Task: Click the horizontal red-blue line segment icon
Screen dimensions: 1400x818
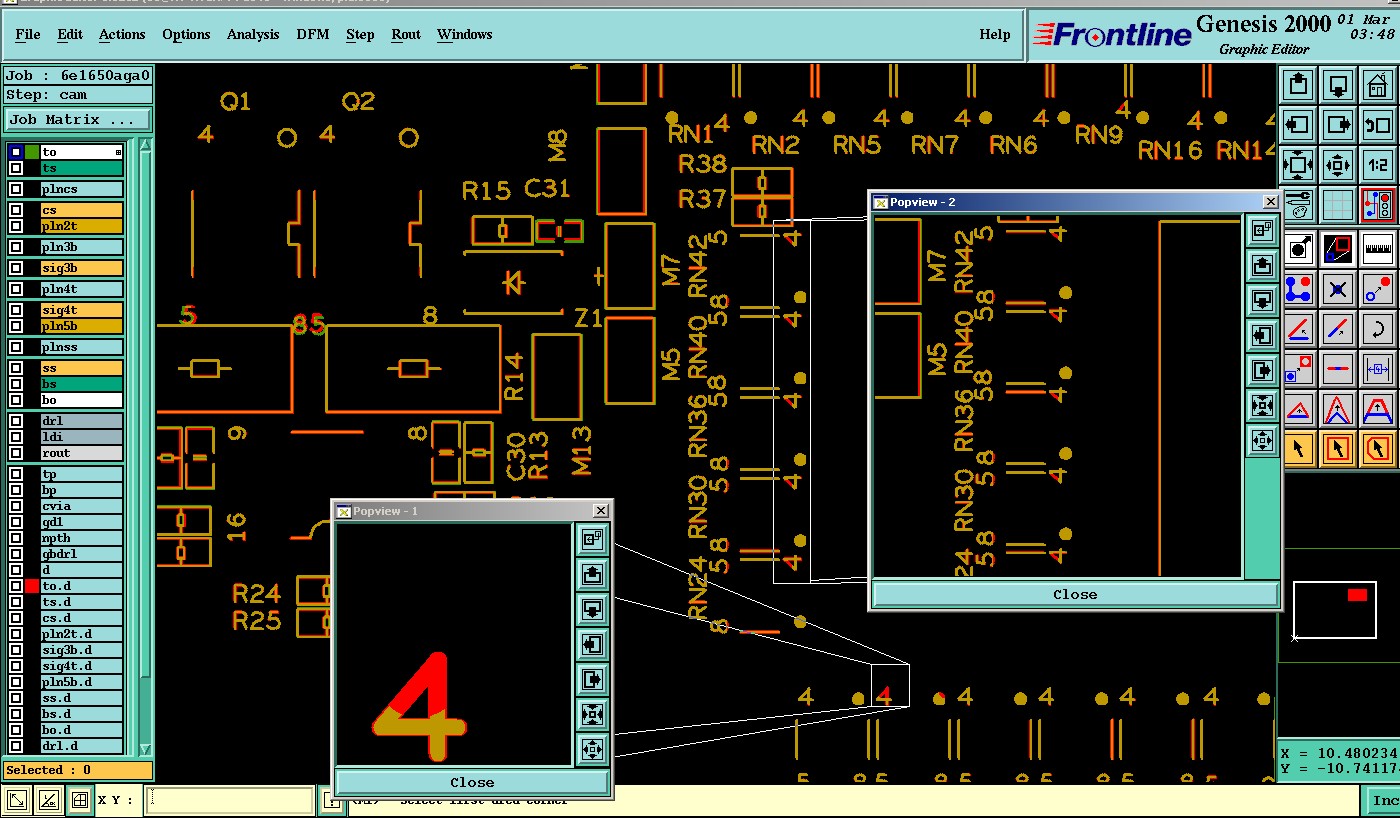Action: click(1338, 369)
